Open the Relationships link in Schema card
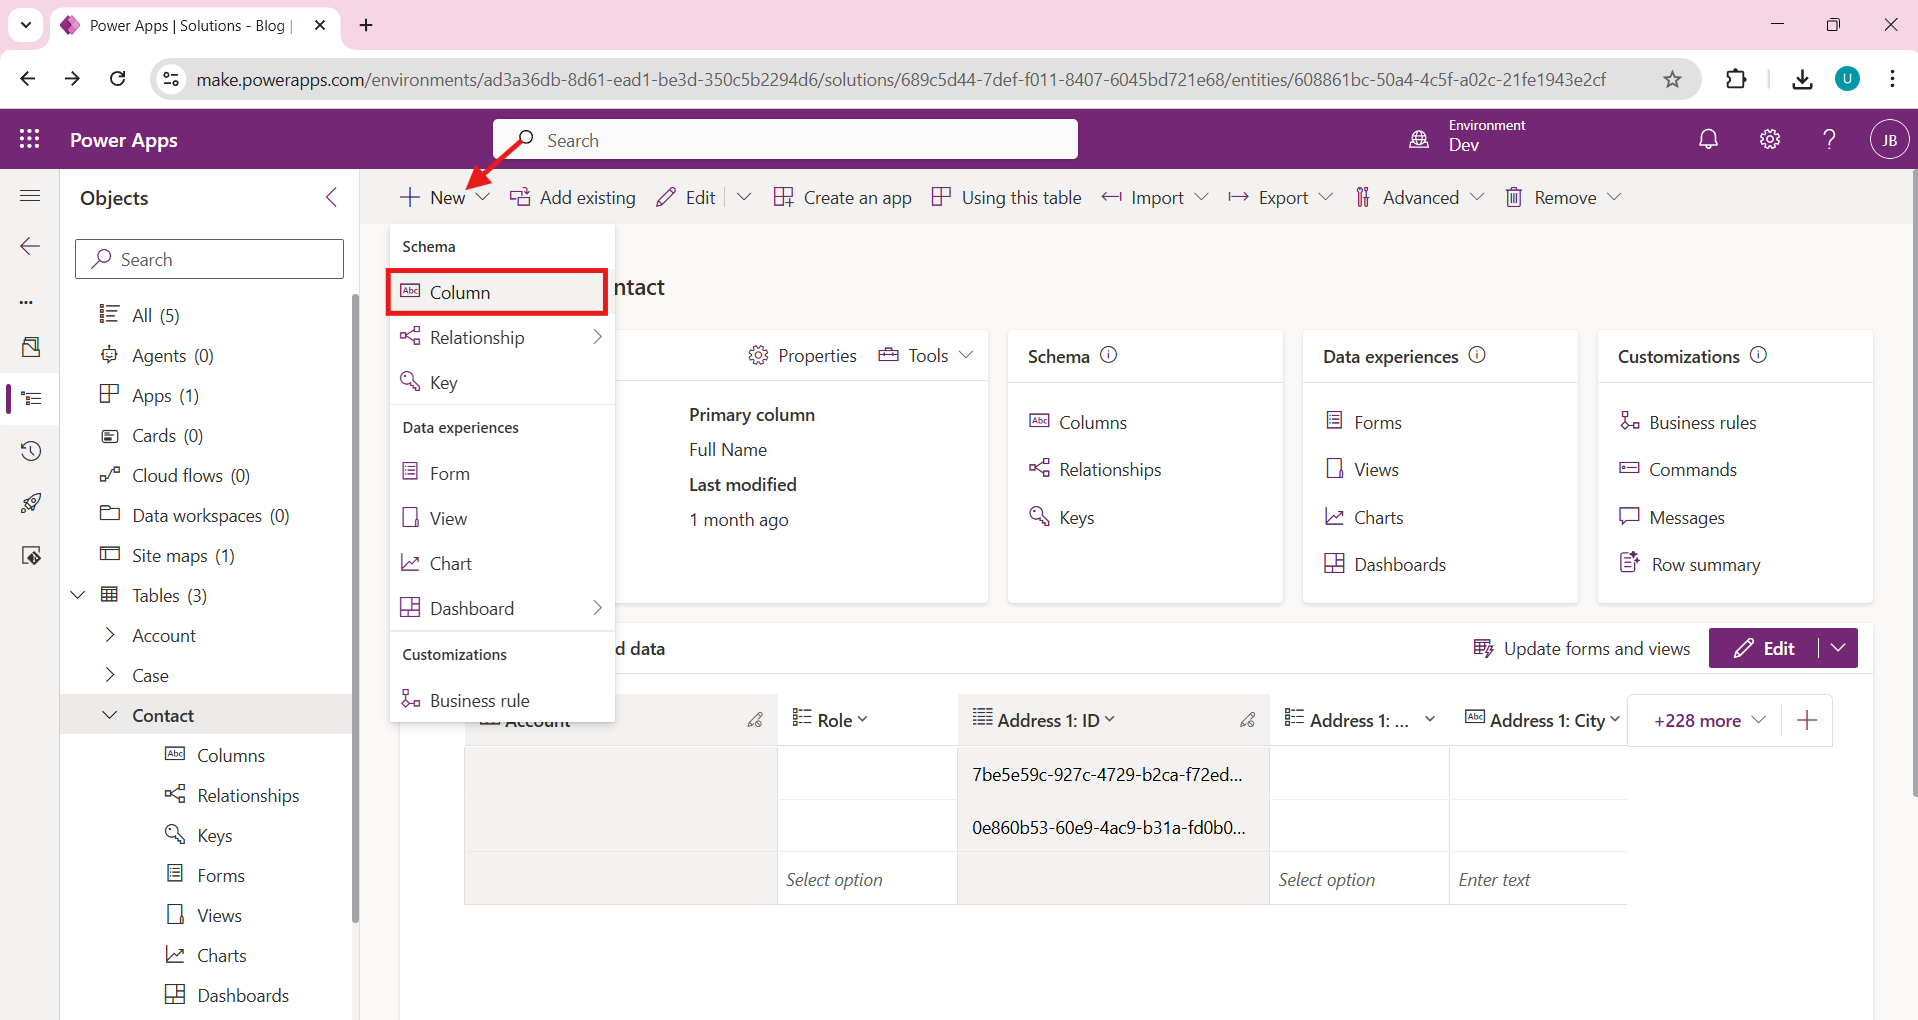The height and width of the screenshot is (1020, 1918). 1109,469
